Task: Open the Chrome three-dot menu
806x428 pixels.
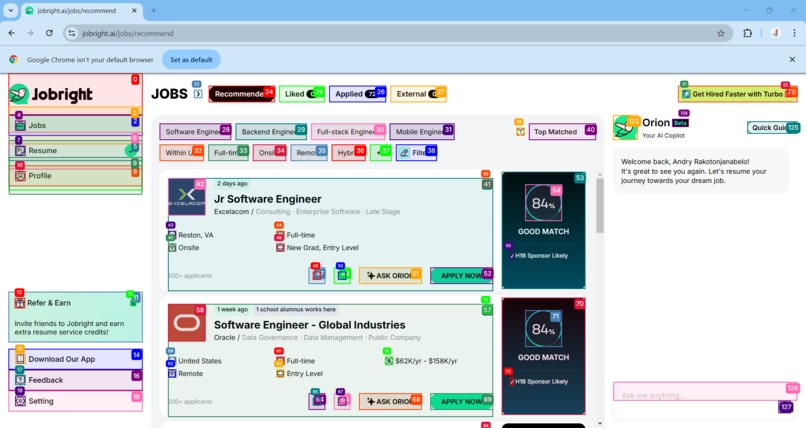Action: [x=794, y=33]
